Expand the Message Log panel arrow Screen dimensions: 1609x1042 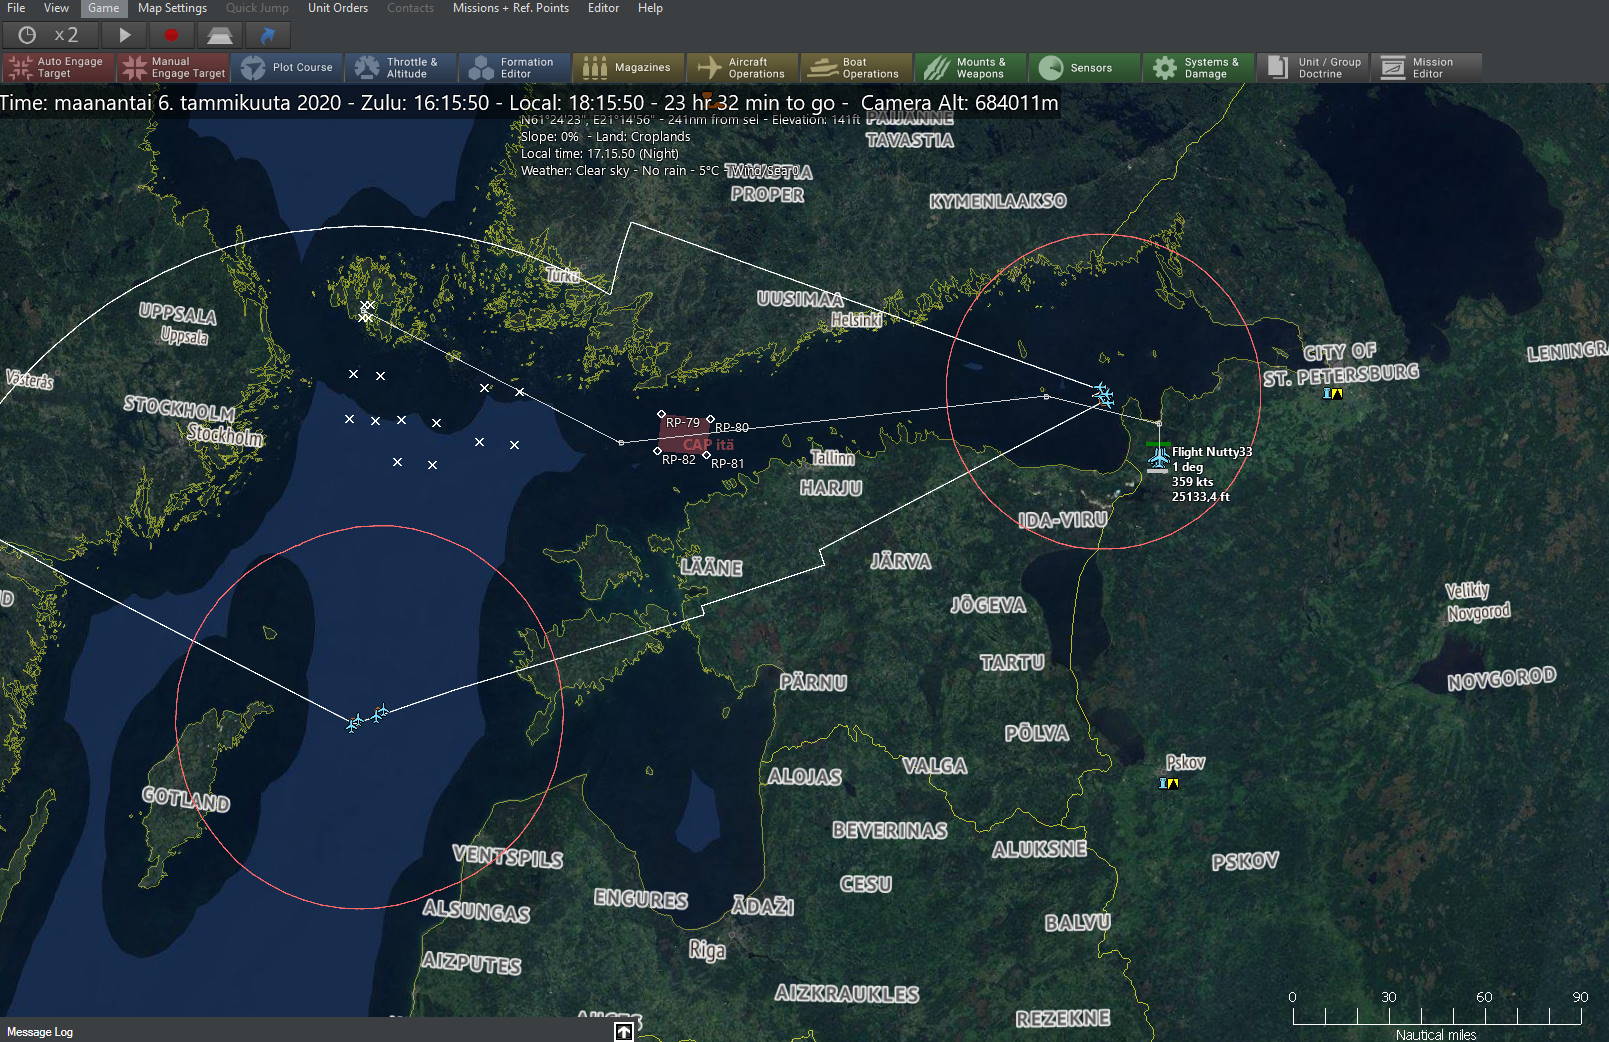(x=623, y=1031)
